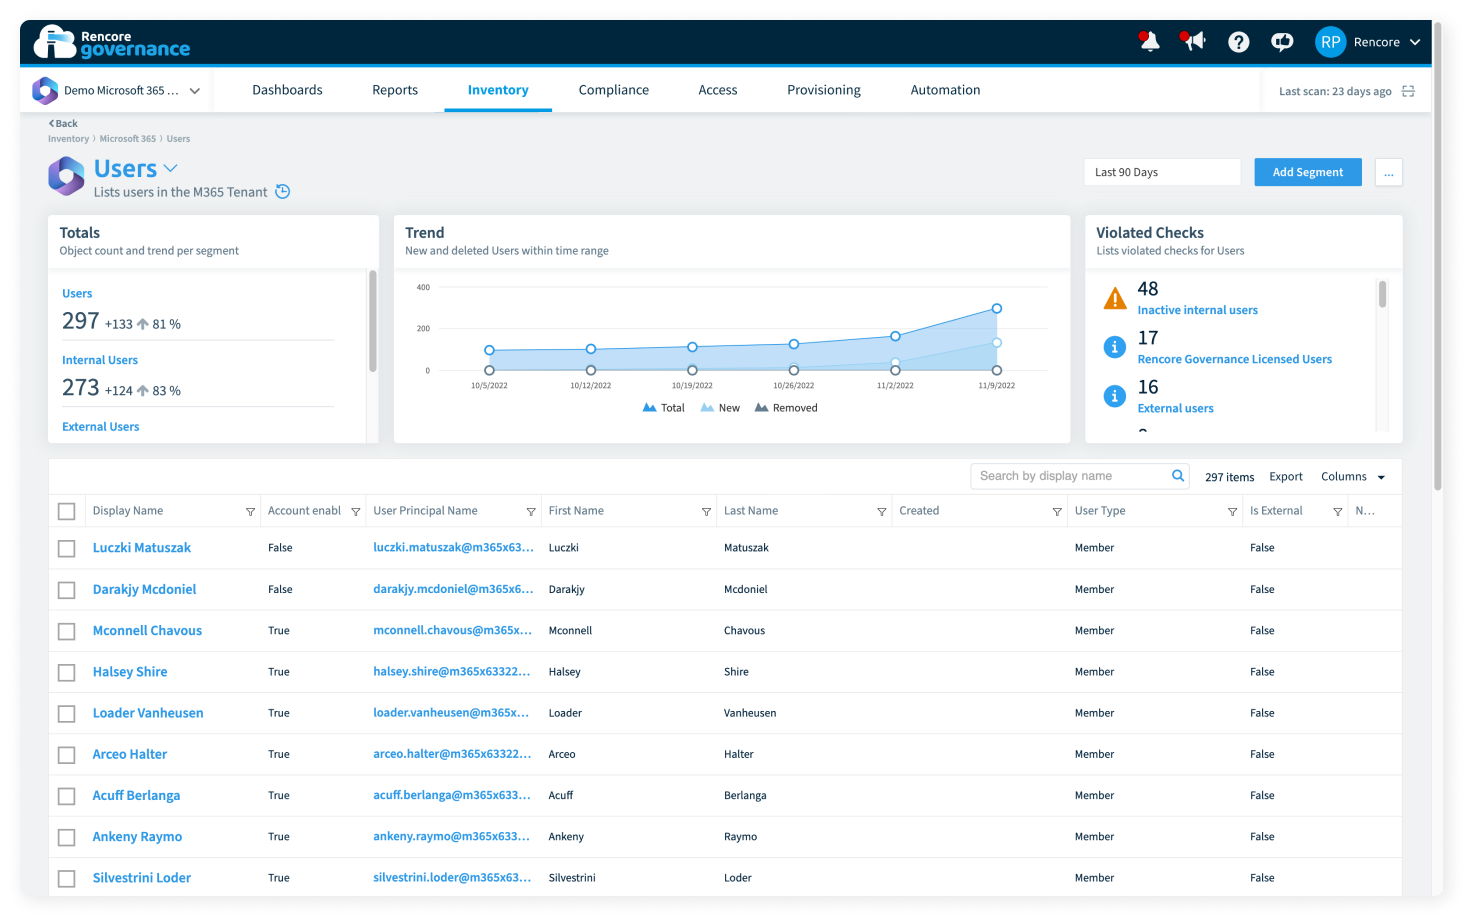Tick the checkbox for Halsey Shire
This screenshot has width=1464, height=916.
[67, 673]
